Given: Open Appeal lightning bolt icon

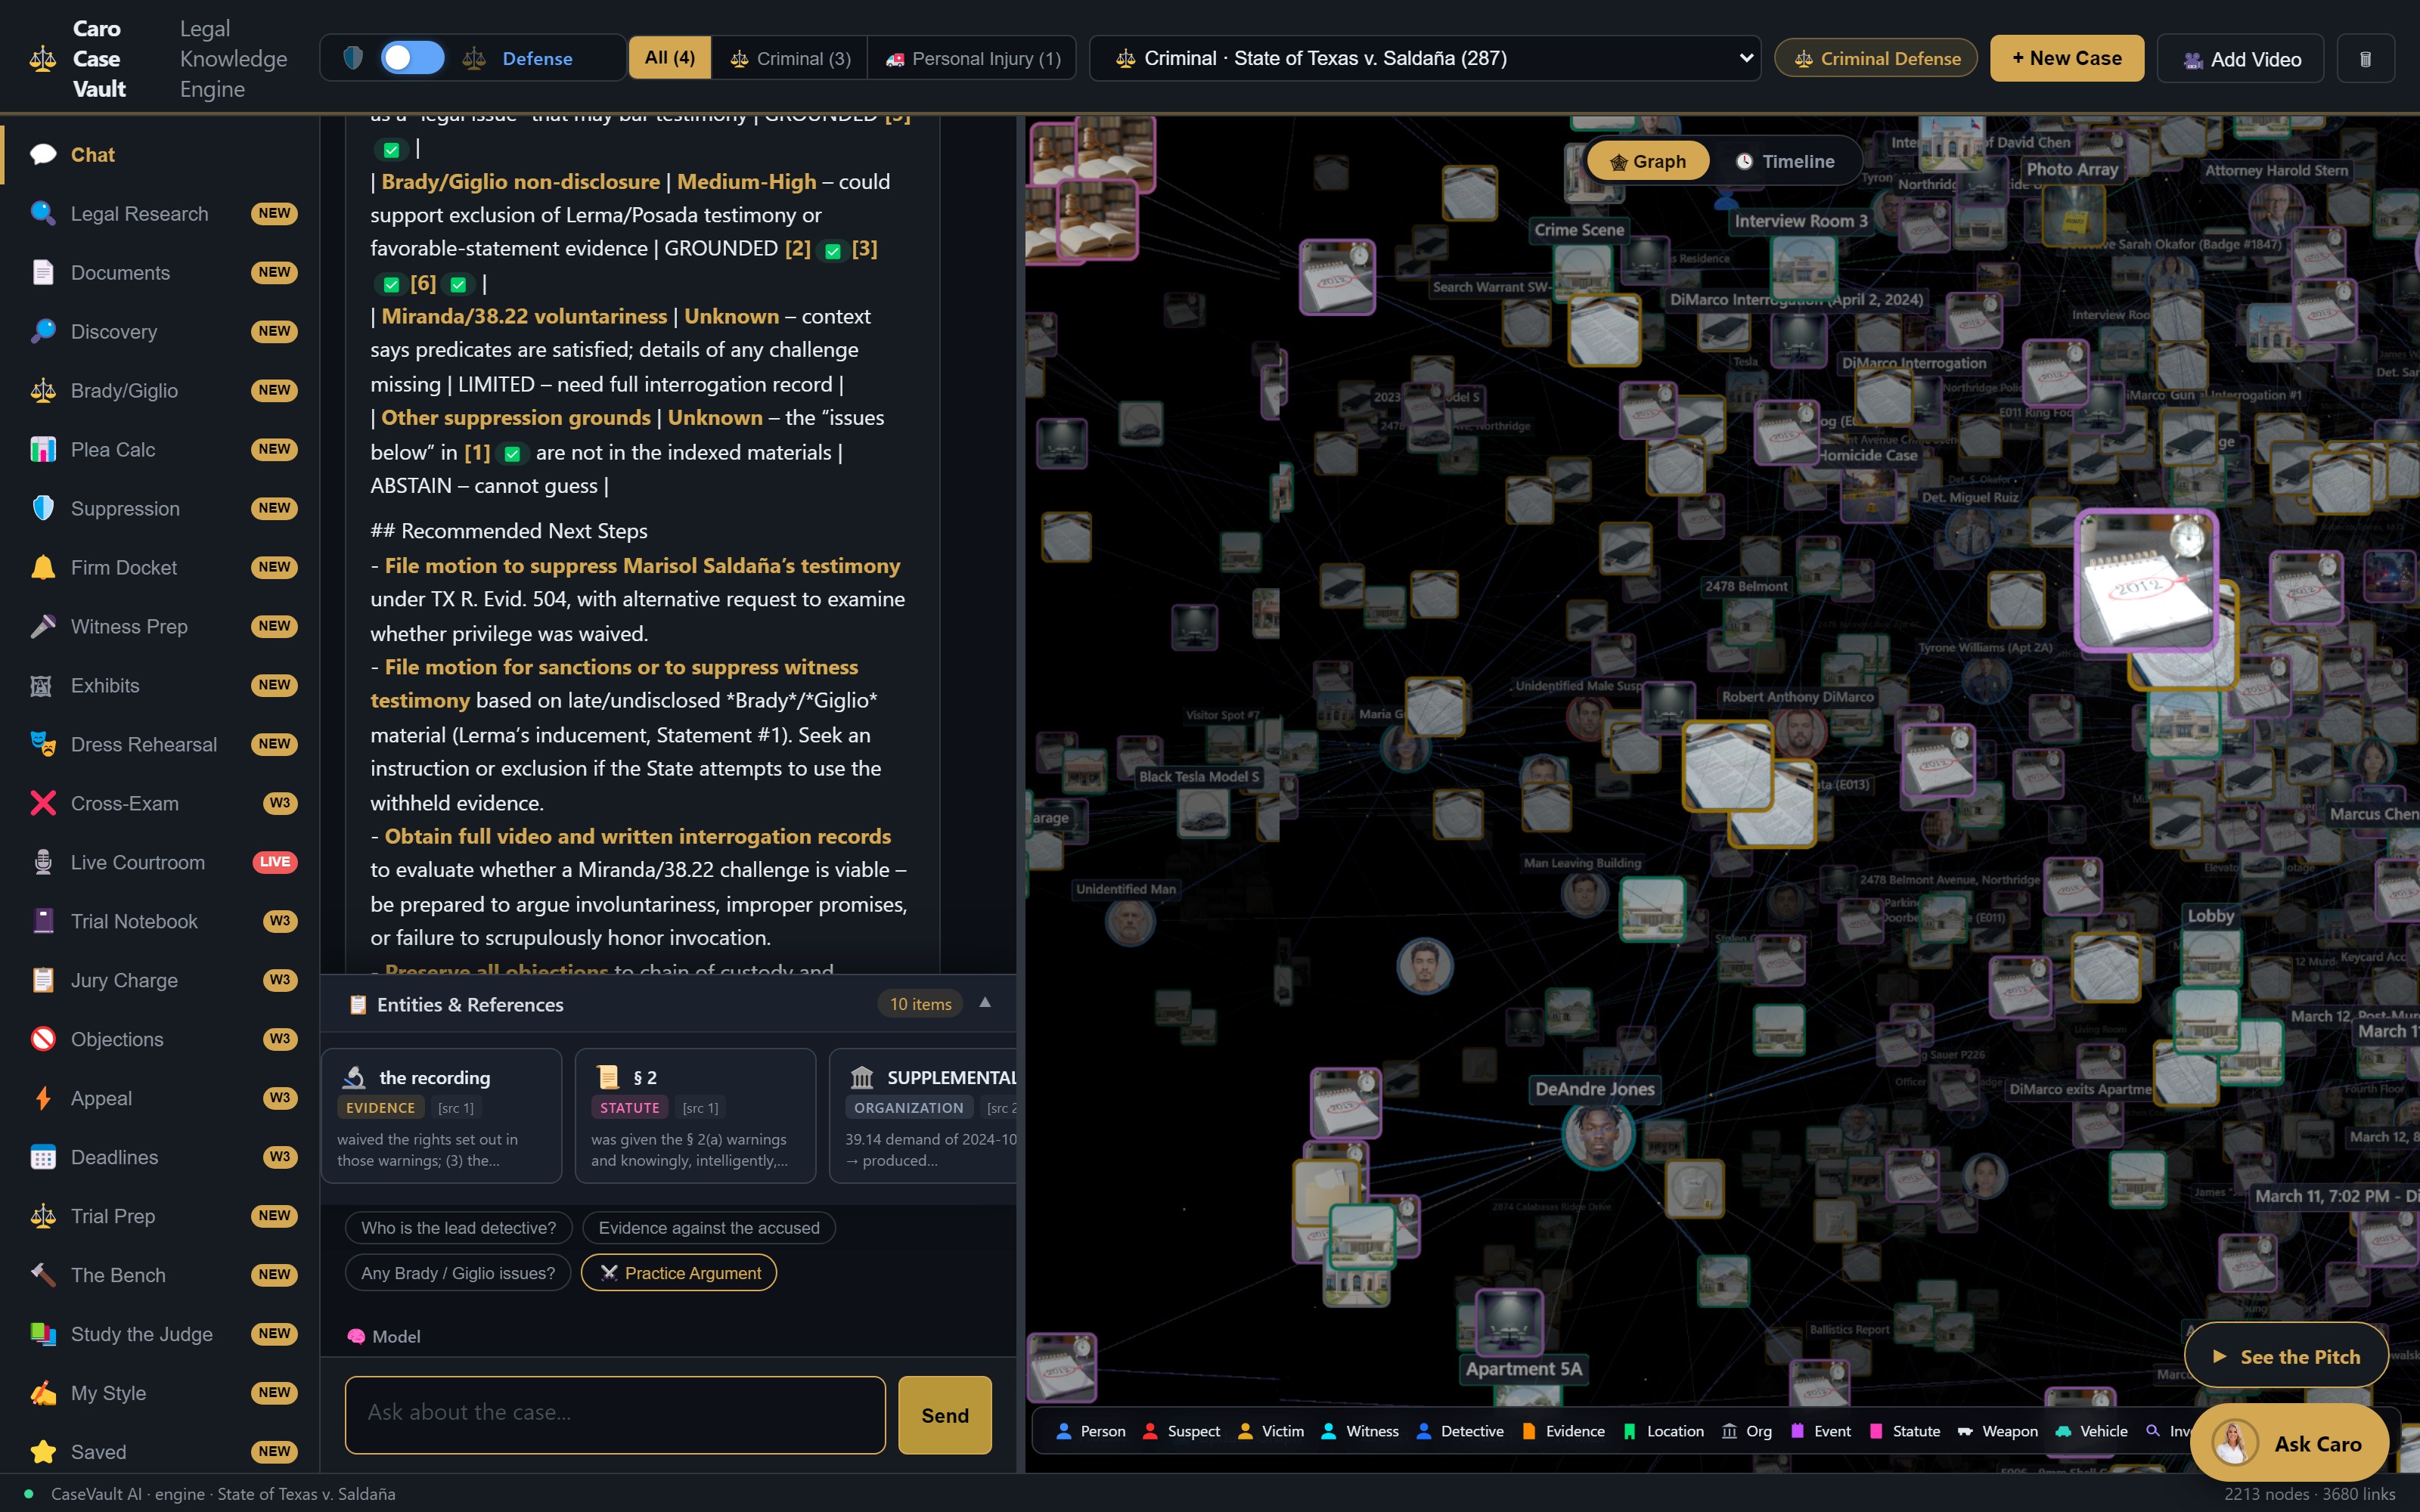Looking at the screenshot, I should (43, 1098).
